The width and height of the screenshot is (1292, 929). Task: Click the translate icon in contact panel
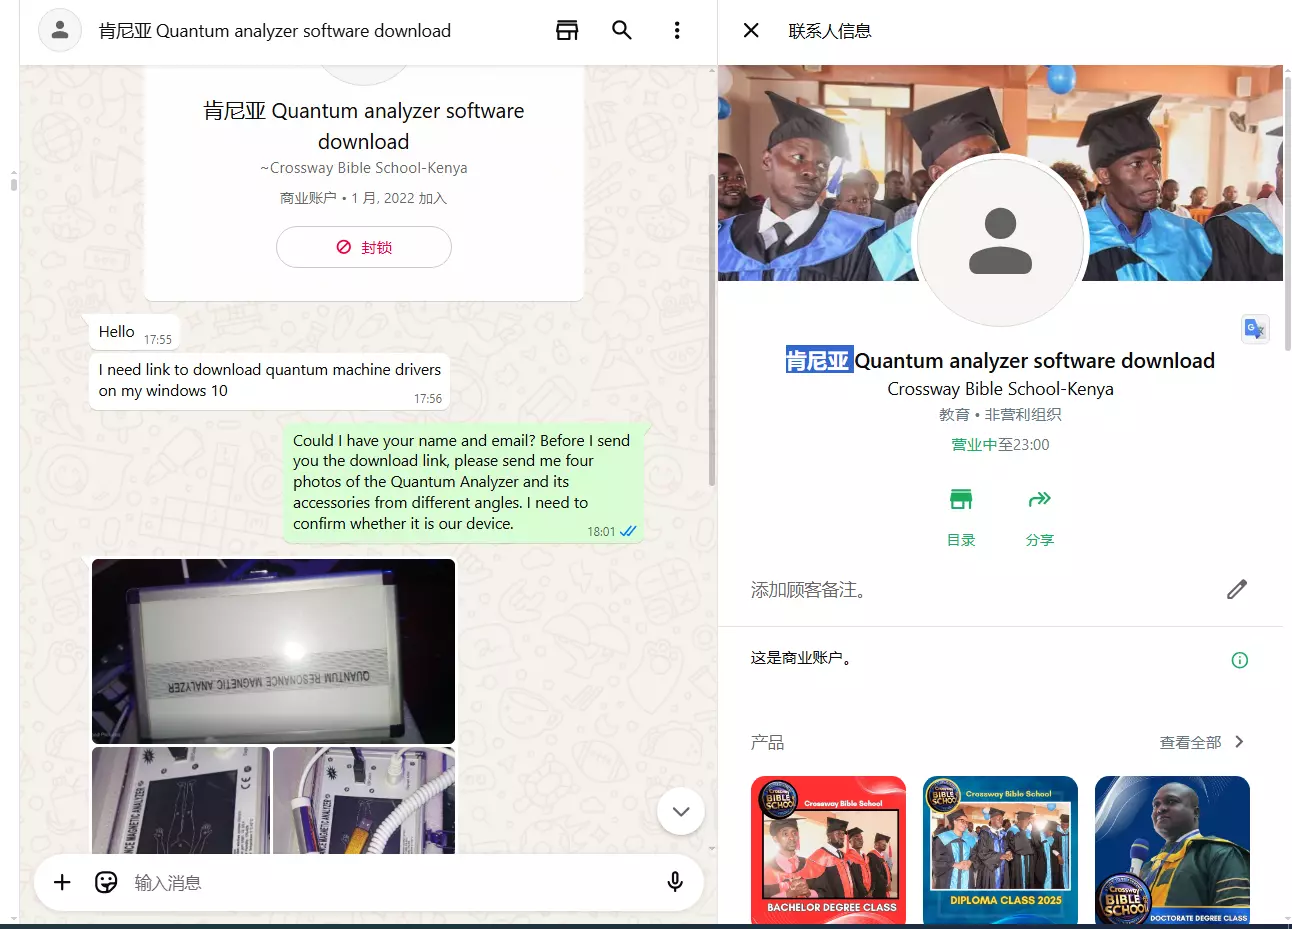[1254, 328]
